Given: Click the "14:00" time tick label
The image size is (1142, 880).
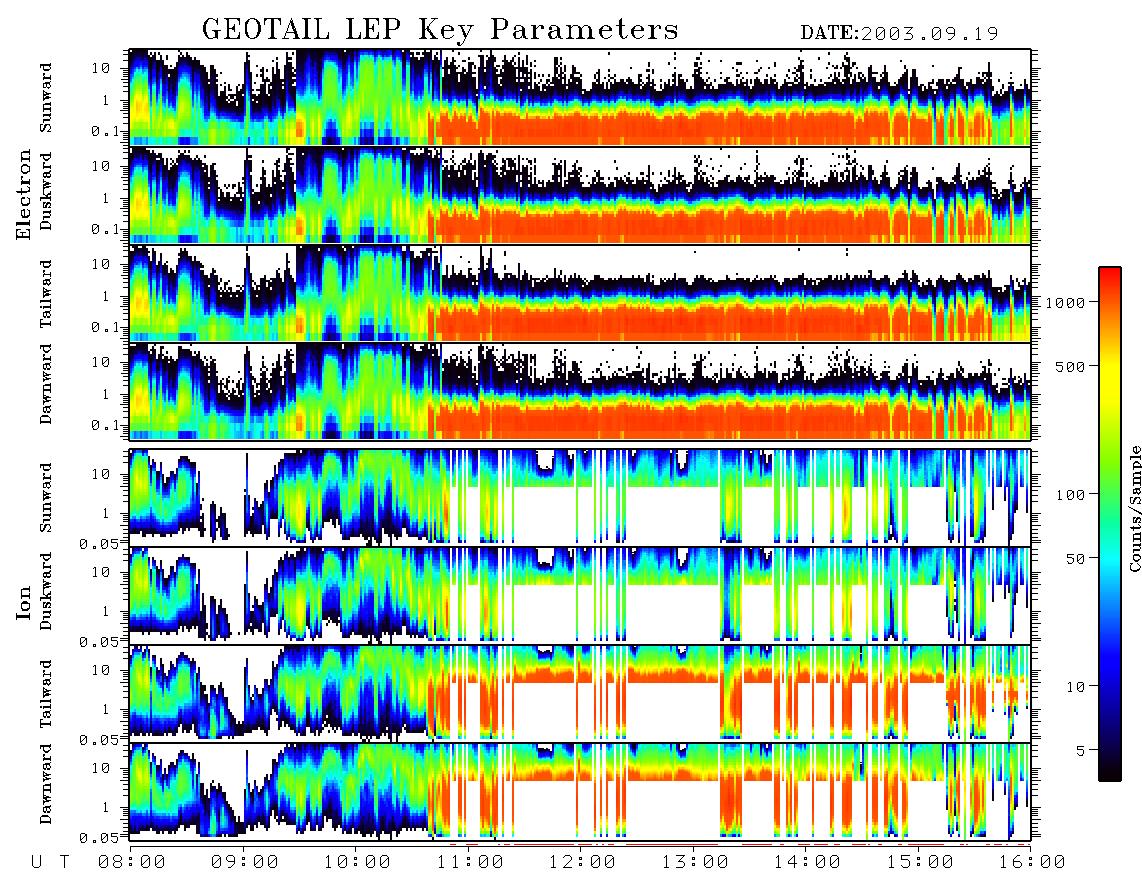Looking at the screenshot, I should click(x=808, y=862).
